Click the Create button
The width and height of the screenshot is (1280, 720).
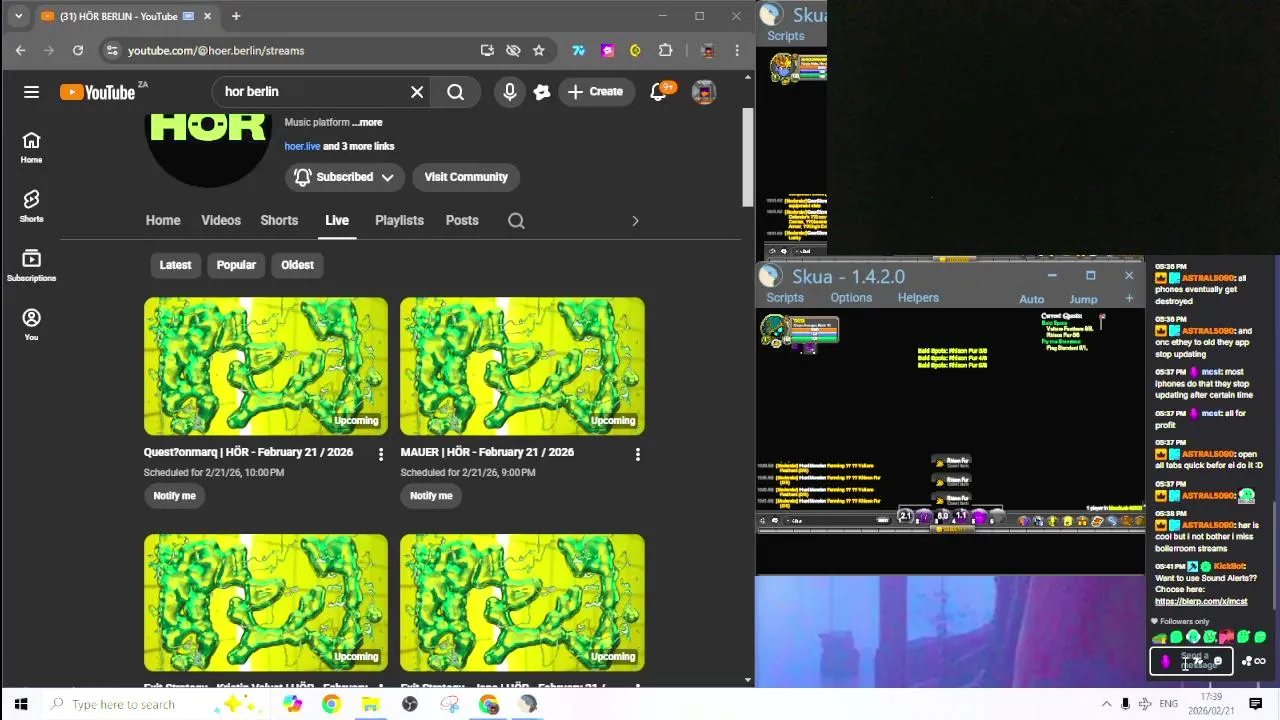pyautogui.click(x=595, y=92)
